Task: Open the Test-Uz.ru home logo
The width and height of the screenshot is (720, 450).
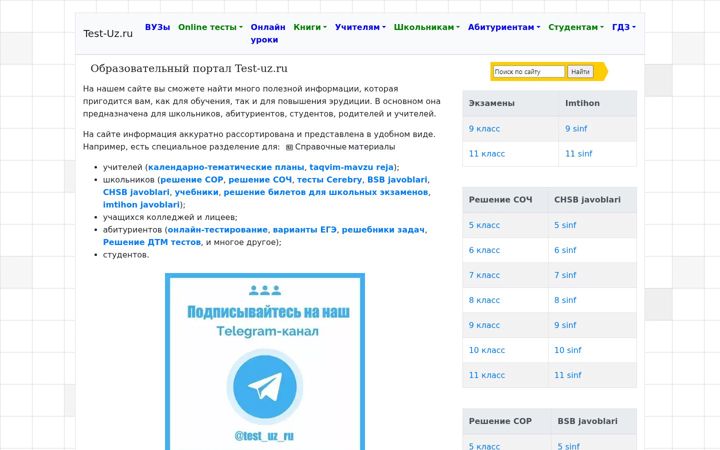Action: click(108, 34)
